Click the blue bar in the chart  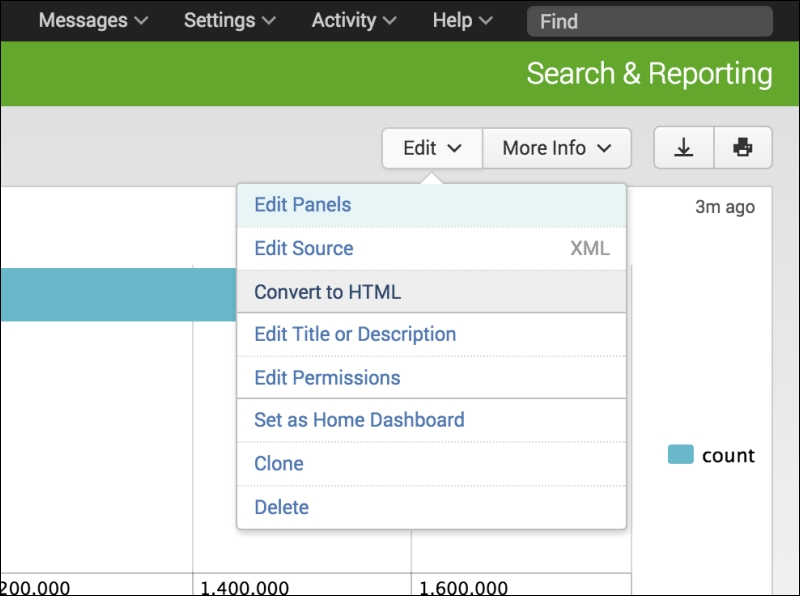click(x=118, y=294)
